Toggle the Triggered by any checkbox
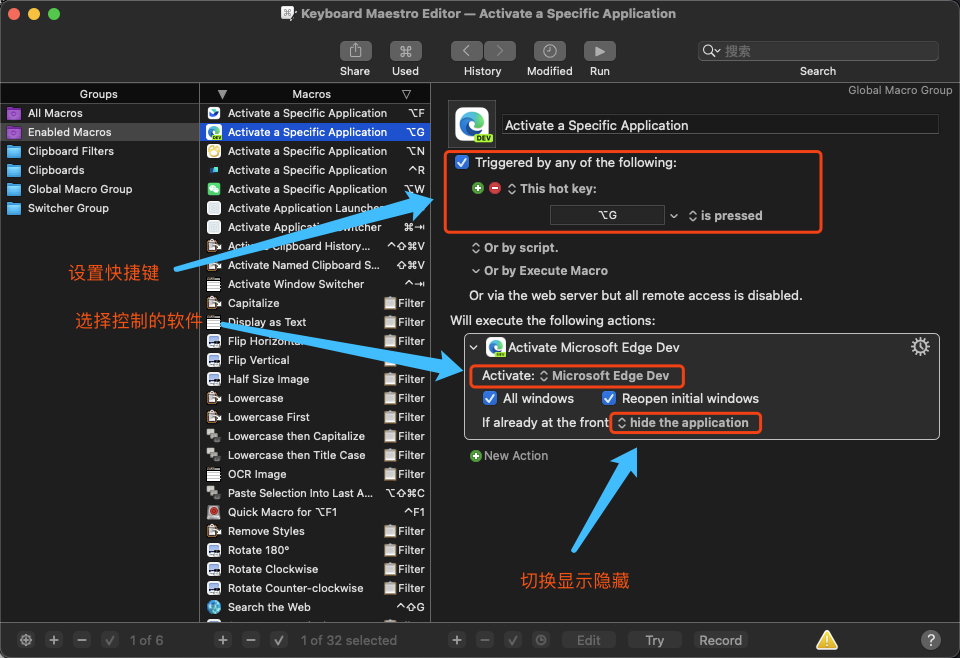960x658 pixels. pyautogui.click(x=462, y=162)
